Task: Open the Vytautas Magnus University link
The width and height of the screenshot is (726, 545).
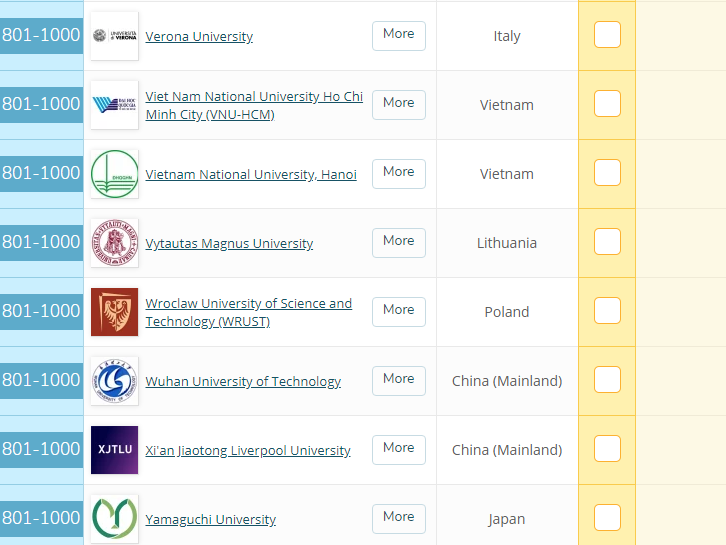Action: [x=229, y=243]
